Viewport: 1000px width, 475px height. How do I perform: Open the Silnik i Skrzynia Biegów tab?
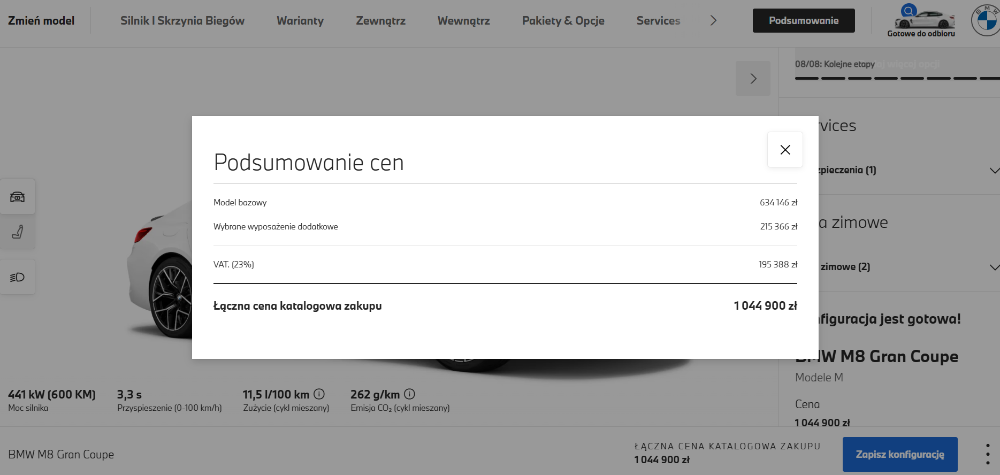click(x=182, y=20)
